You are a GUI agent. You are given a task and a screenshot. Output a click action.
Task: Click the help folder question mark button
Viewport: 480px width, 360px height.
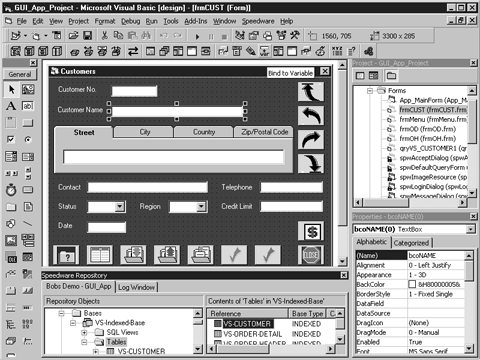click(66, 255)
